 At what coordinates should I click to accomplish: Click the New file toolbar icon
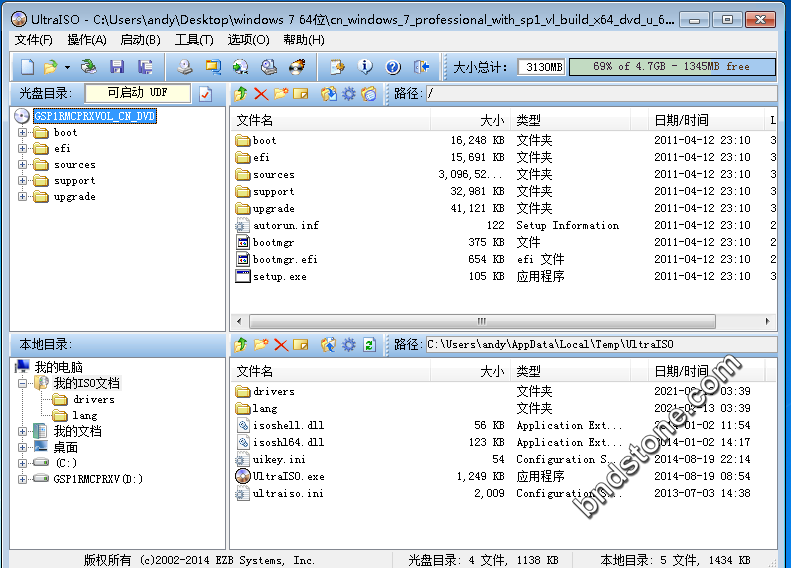tap(27, 67)
